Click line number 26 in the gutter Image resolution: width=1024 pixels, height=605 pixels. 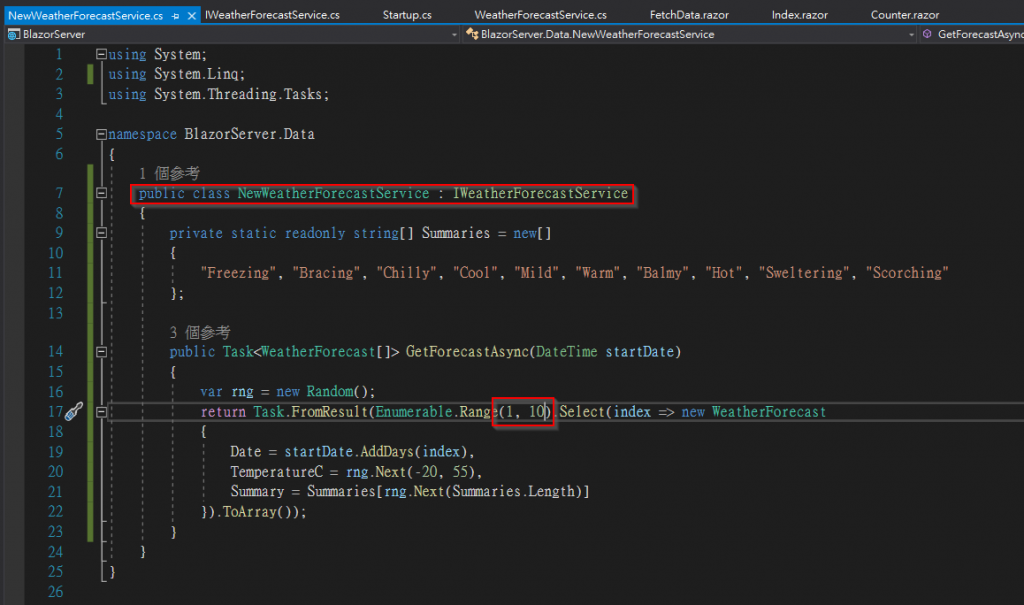click(x=56, y=592)
